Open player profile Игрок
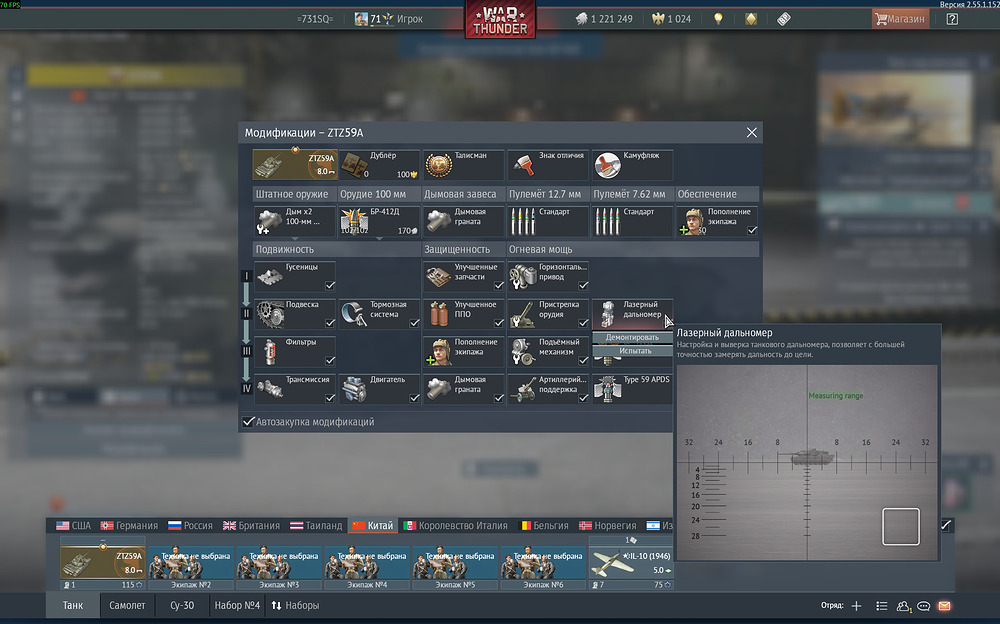1000x624 pixels. [388, 19]
